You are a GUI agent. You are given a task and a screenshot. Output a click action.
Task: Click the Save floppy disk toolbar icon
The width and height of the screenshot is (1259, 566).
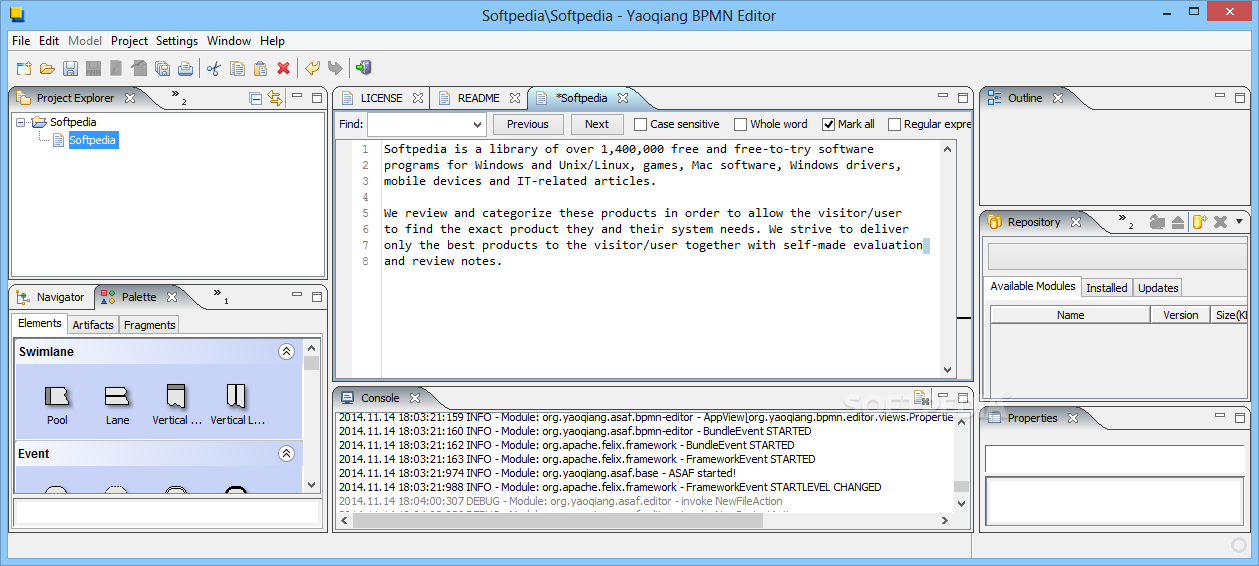(x=70, y=68)
